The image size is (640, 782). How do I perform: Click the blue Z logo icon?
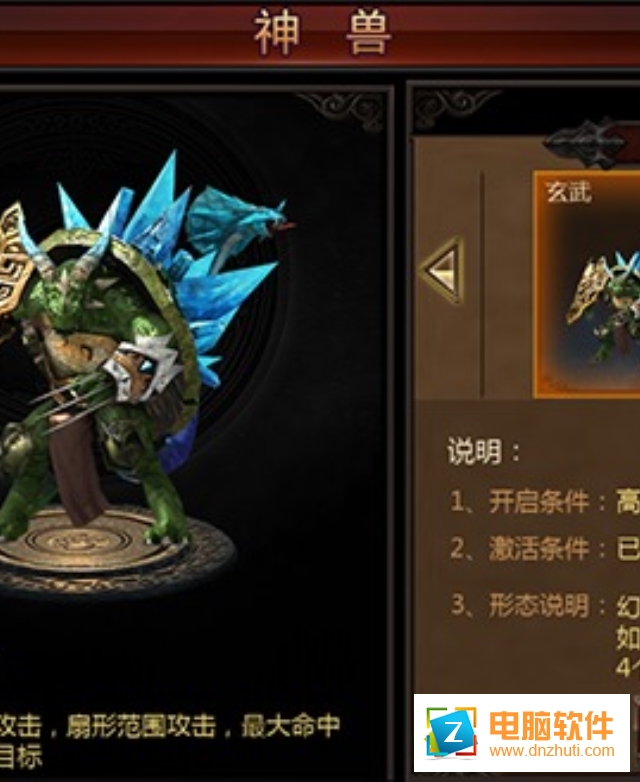click(x=451, y=733)
